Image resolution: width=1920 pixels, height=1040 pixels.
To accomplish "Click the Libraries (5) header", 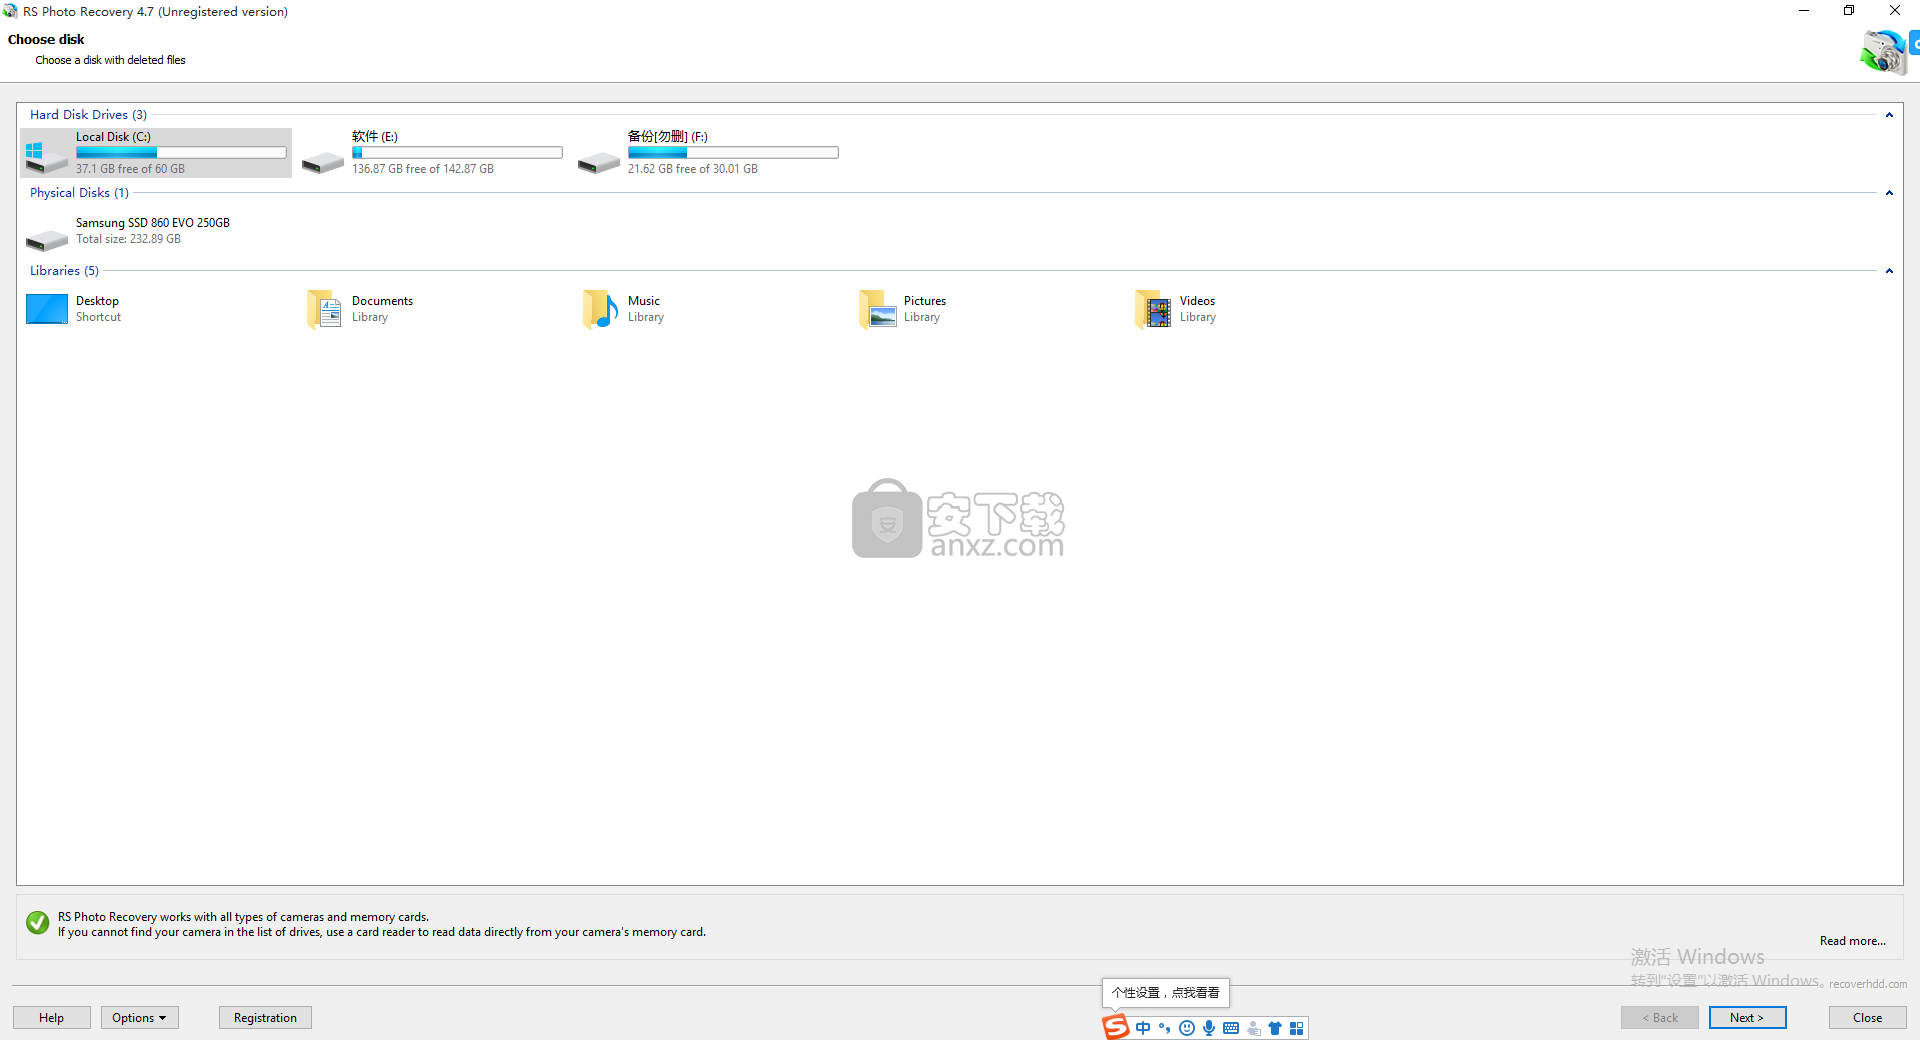I will click(64, 271).
